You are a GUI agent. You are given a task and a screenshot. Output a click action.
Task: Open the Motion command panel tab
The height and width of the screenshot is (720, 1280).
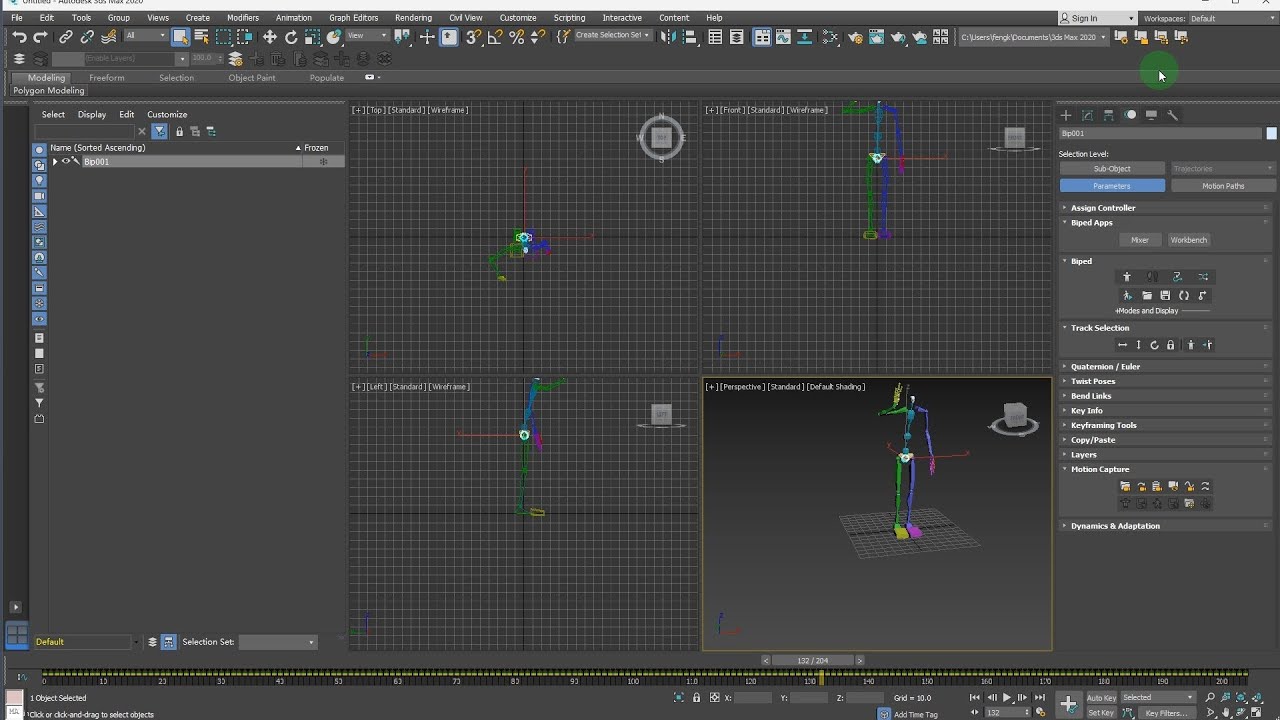(1130, 115)
